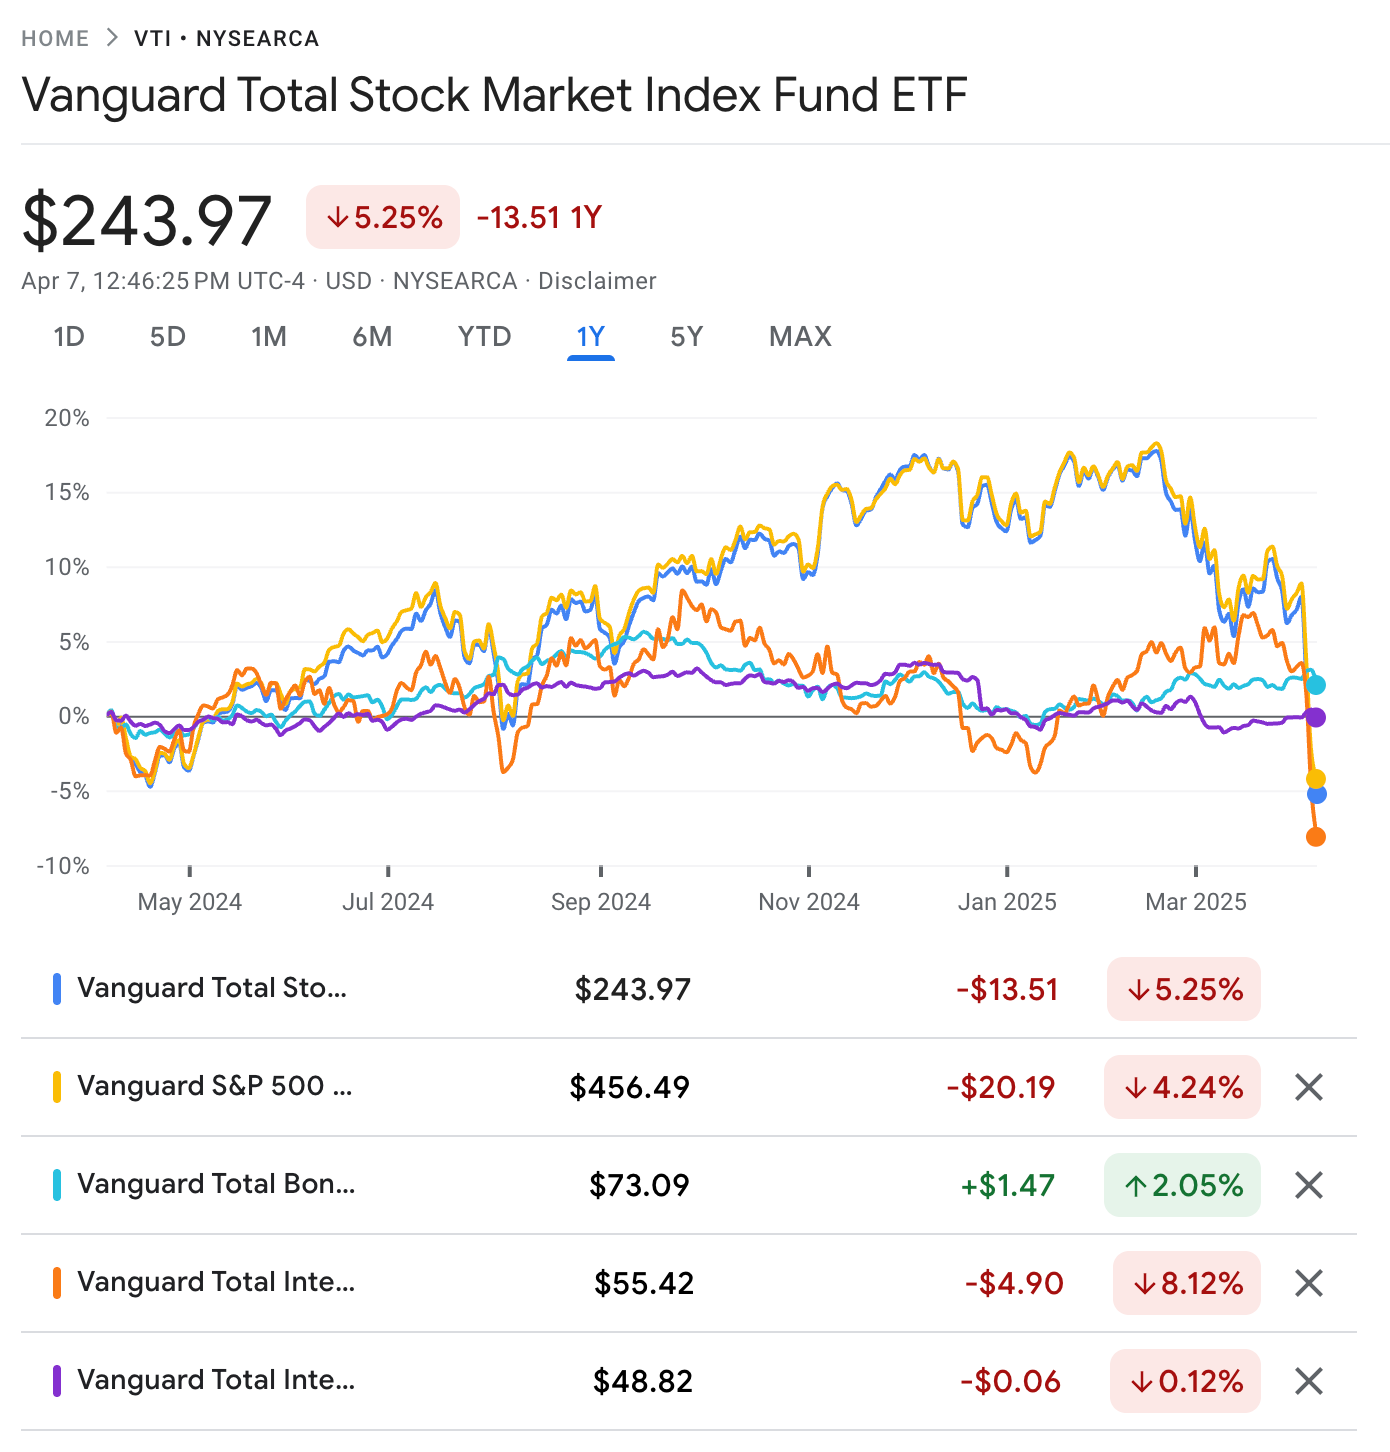Remove Vanguard S&P 500 comparison
Viewport: 1390px width, 1452px height.
pos(1309,1087)
